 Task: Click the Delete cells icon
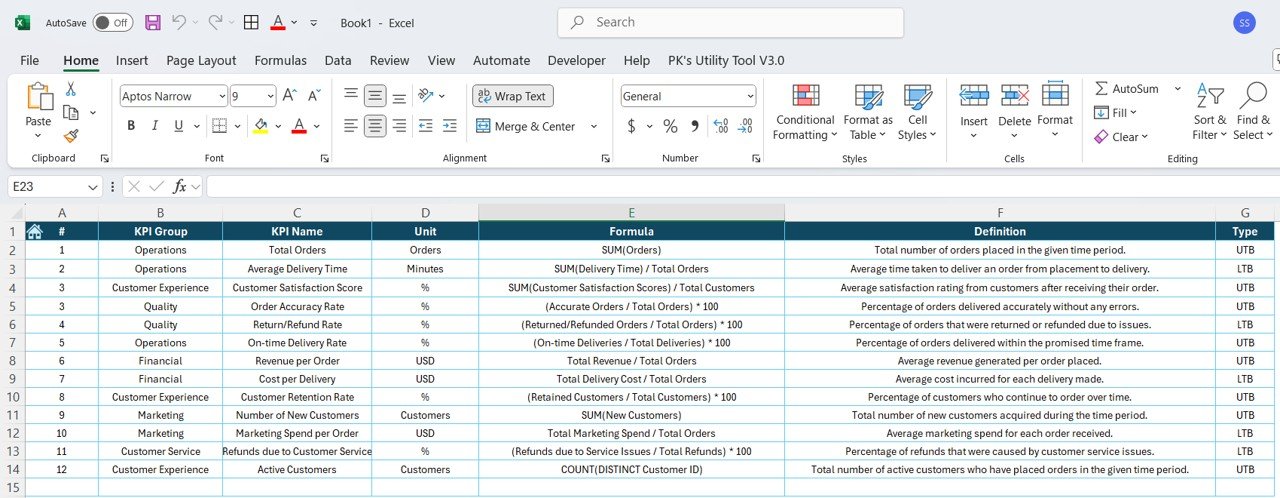[x=1015, y=97]
